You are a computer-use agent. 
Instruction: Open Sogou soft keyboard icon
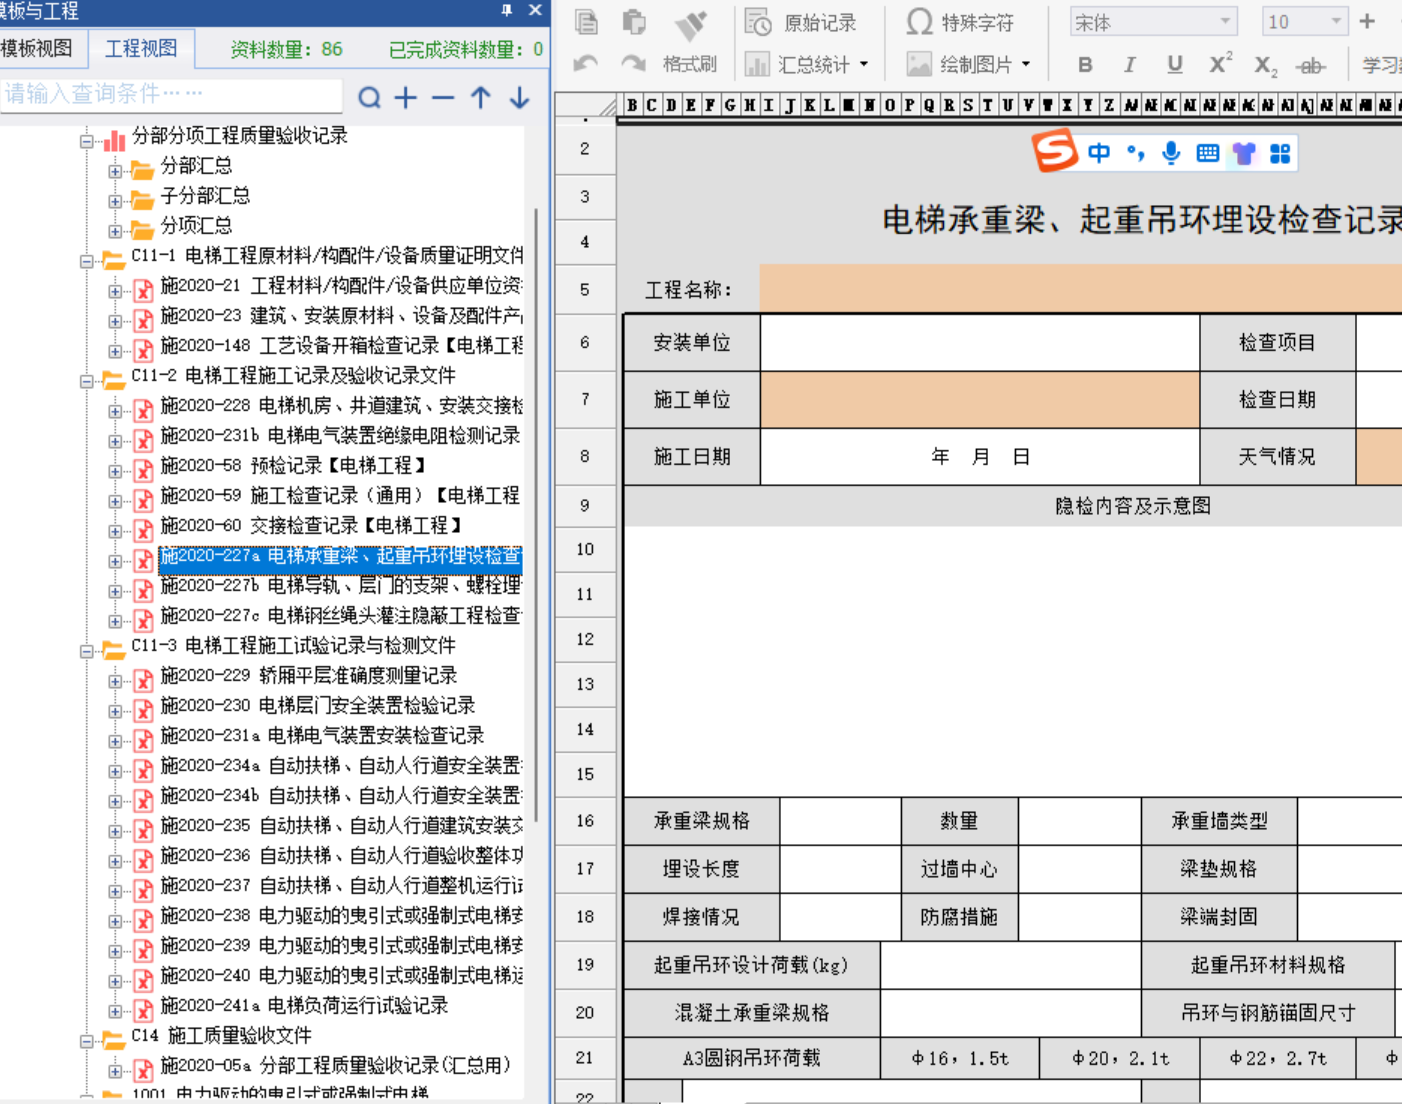(x=1207, y=153)
